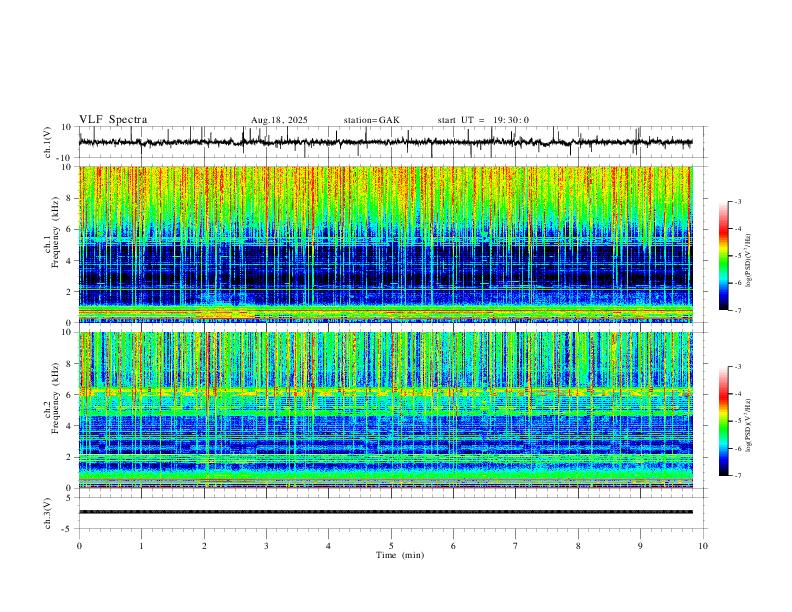Select the 'Aug.18, 2025' date label
This screenshot has width=792, height=612.
(x=279, y=120)
